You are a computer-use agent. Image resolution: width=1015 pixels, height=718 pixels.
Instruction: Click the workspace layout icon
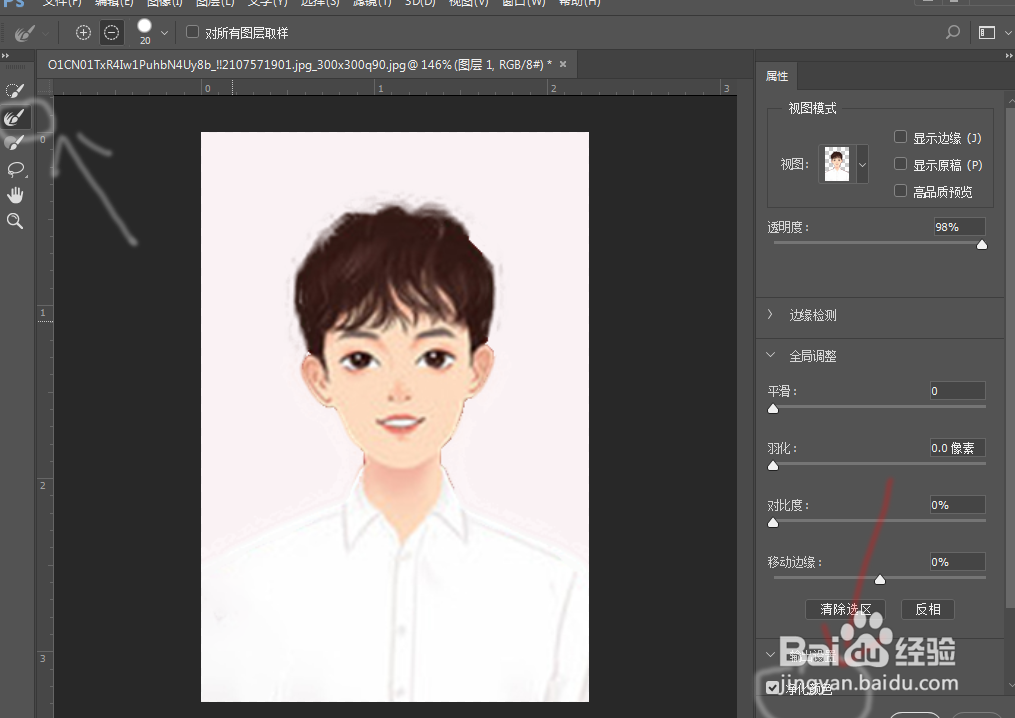tap(987, 32)
